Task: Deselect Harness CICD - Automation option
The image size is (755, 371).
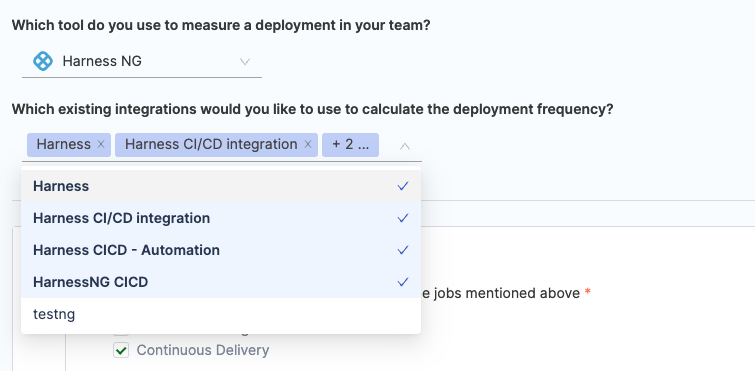Action: point(221,250)
